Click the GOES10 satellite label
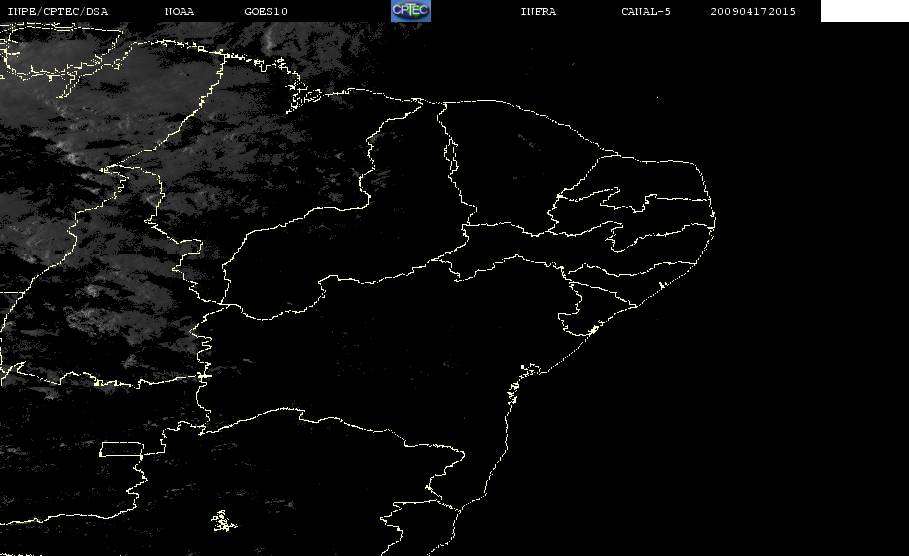The image size is (909, 556). (266, 12)
